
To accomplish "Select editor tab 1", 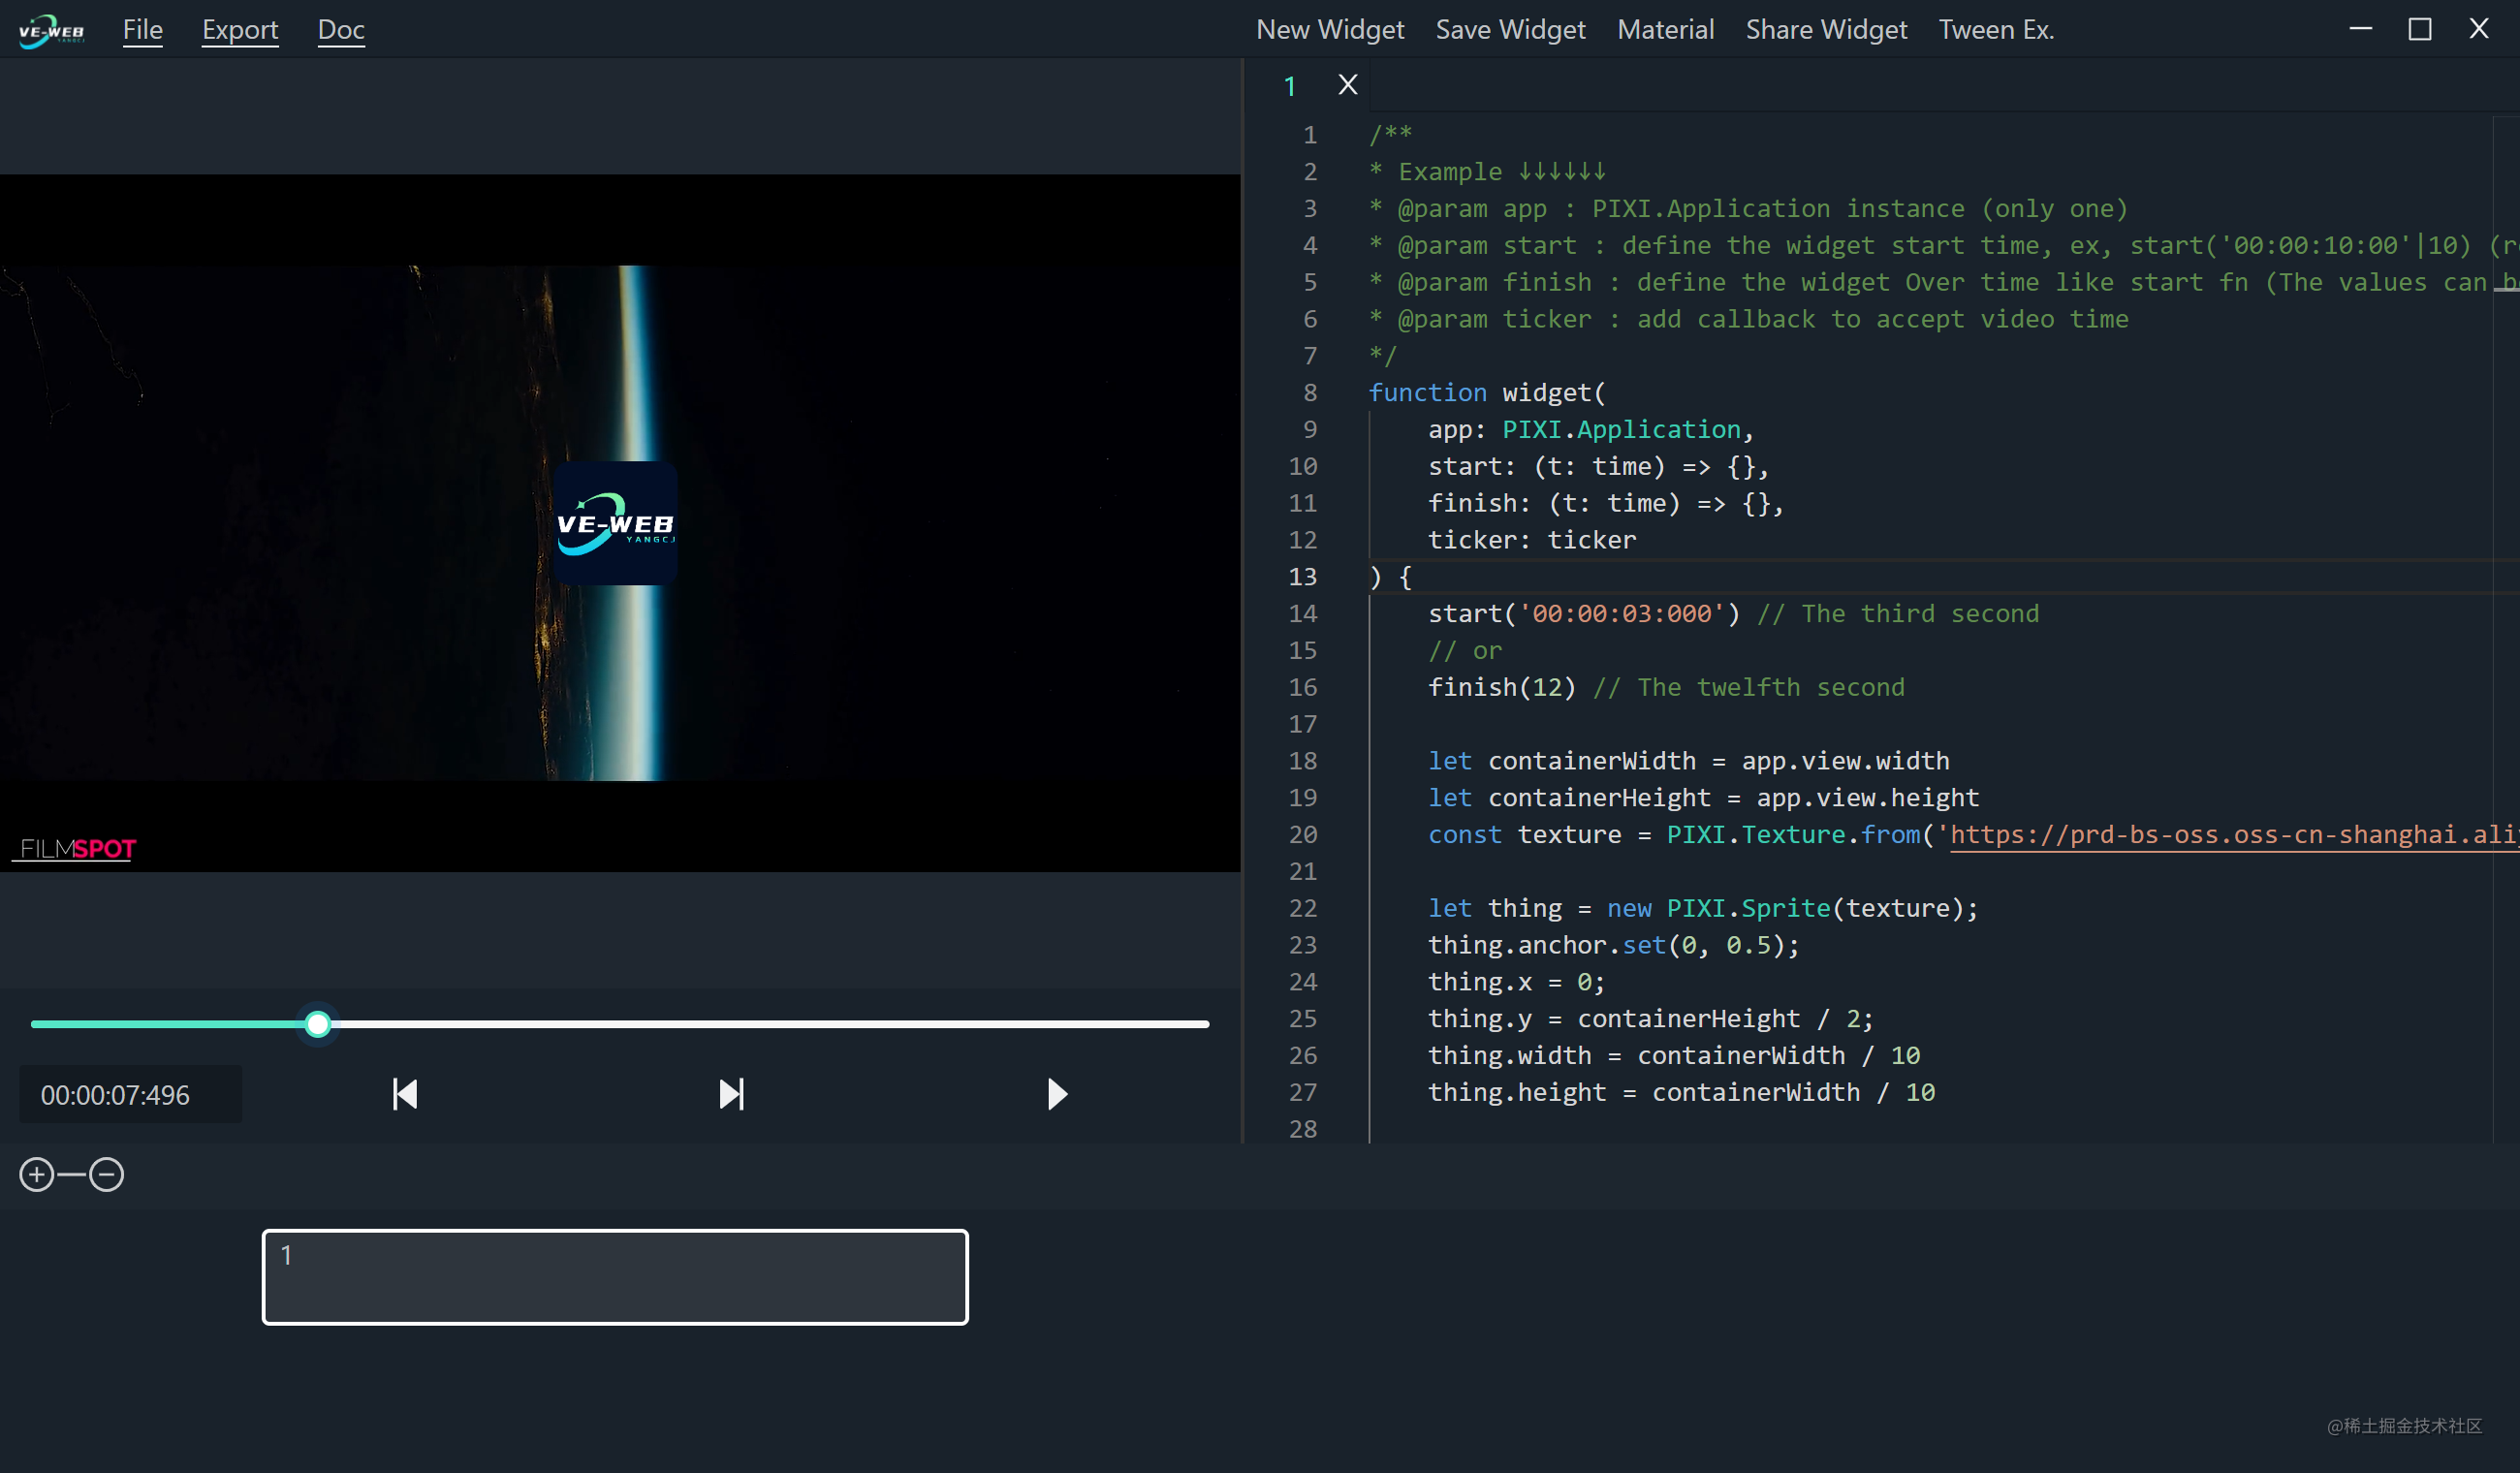I will pyautogui.click(x=1290, y=86).
